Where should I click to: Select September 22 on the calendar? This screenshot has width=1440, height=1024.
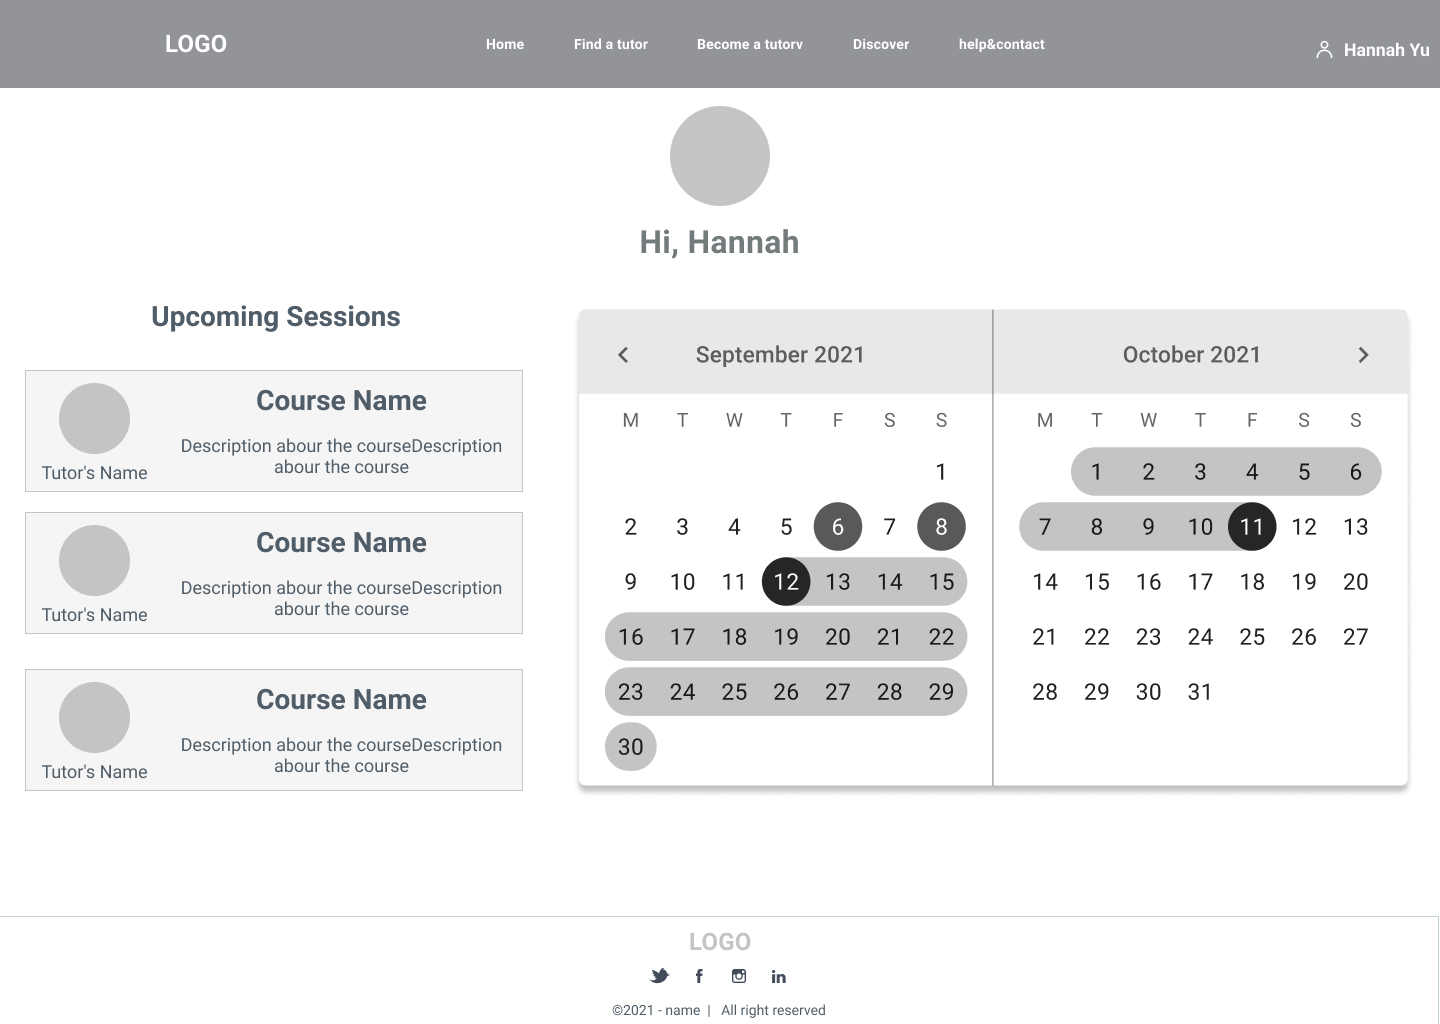click(x=941, y=637)
